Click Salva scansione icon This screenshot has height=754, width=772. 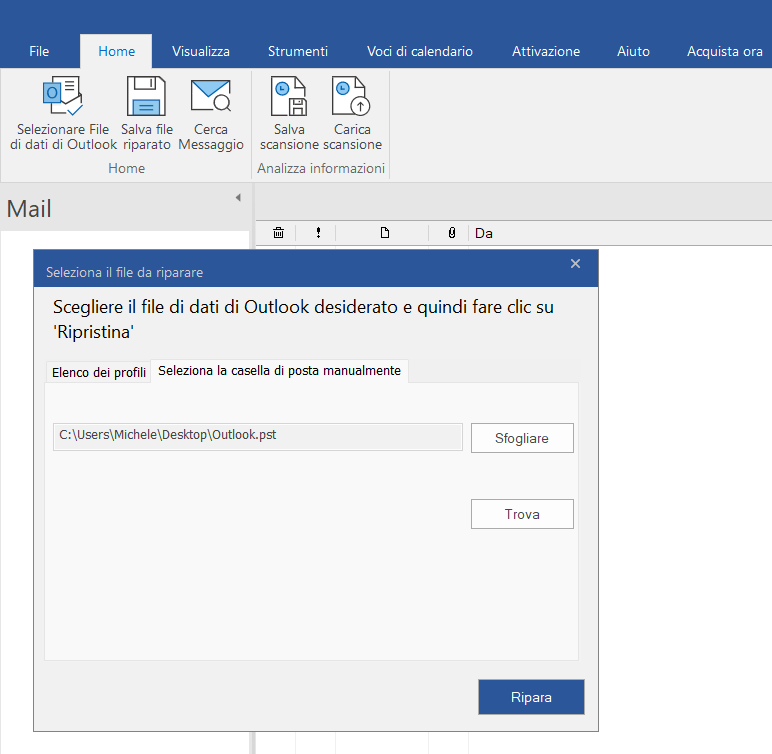point(289,96)
